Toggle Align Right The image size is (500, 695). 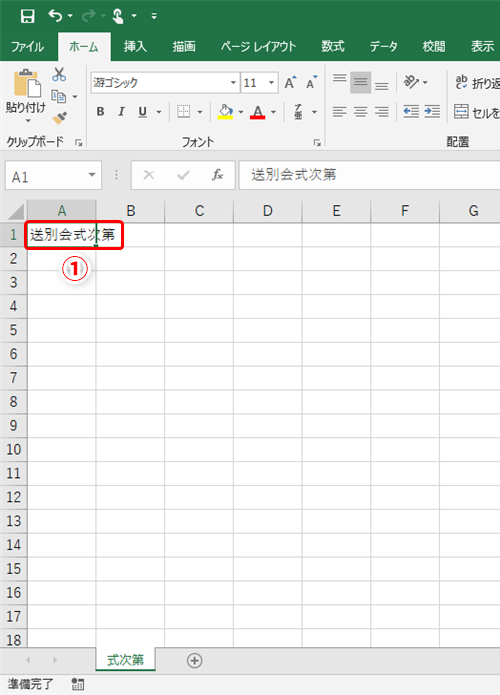click(x=381, y=112)
